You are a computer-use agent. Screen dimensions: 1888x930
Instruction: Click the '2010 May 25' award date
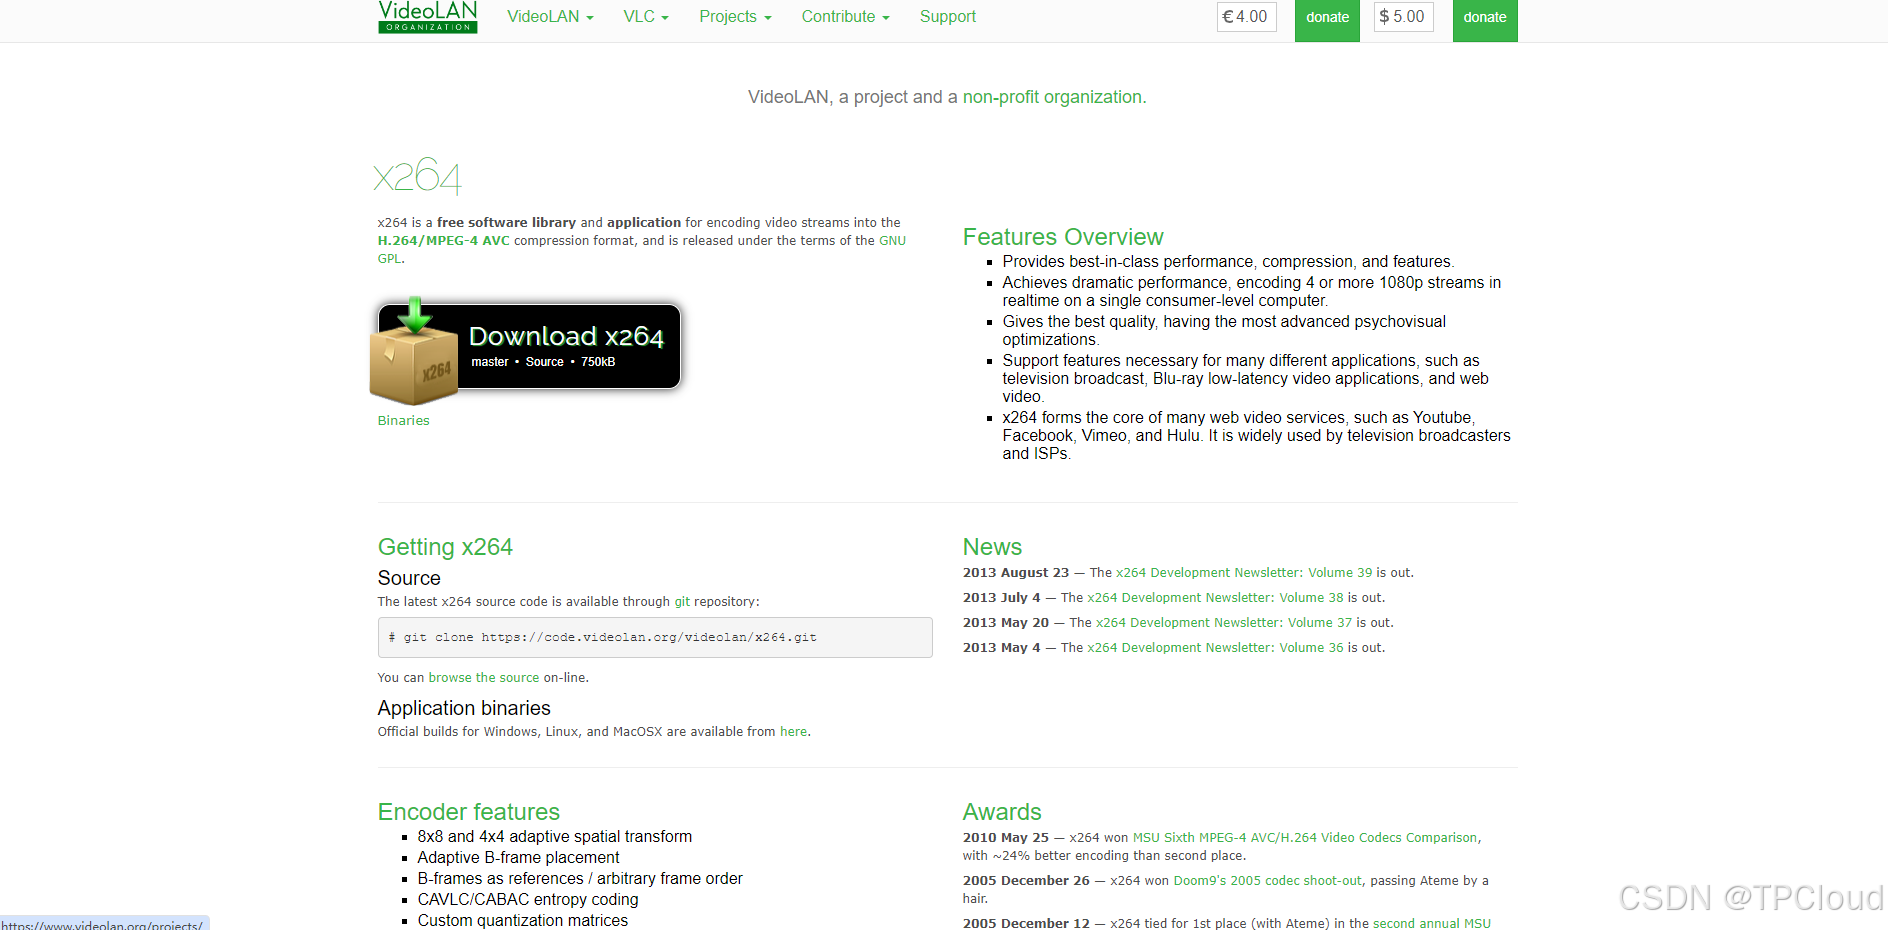pos(1006,838)
